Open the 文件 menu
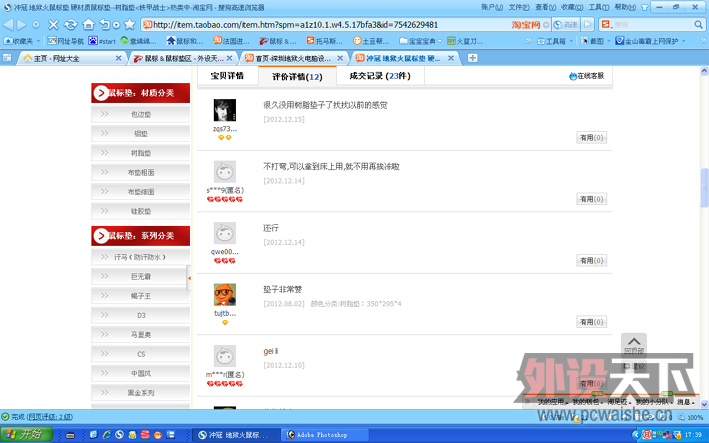This screenshot has height=443, width=709. coord(519,7)
